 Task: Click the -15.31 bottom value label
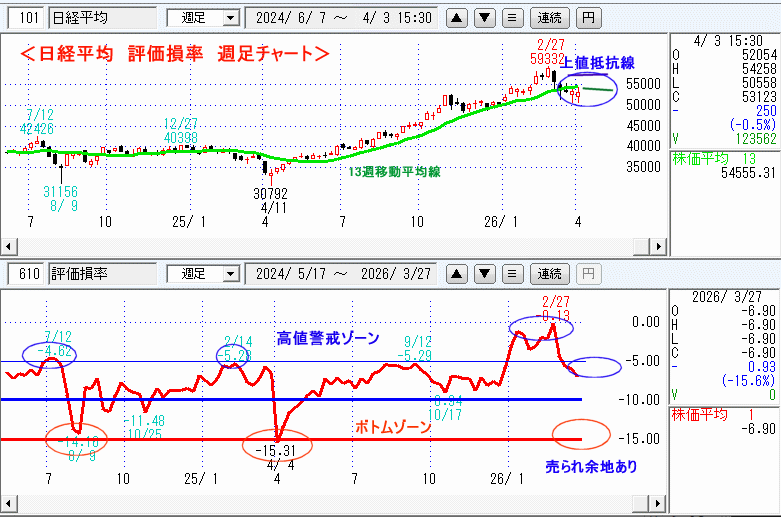[275, 451]
